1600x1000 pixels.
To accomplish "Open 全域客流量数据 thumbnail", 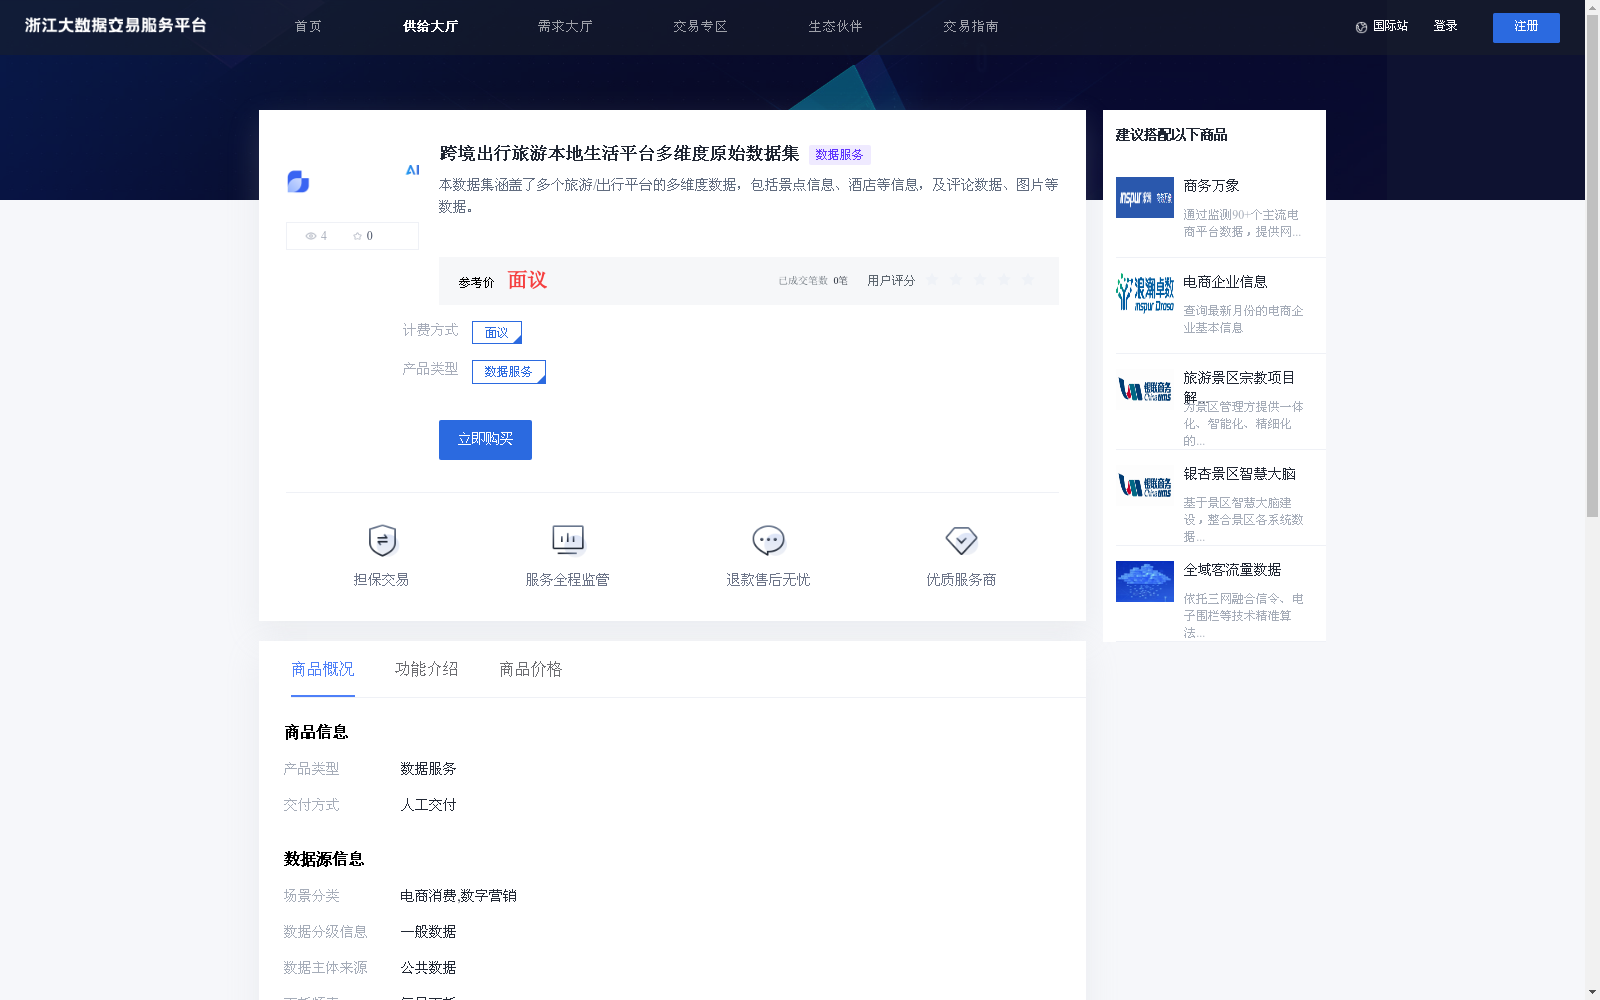I will click(x=1145, y=581).
